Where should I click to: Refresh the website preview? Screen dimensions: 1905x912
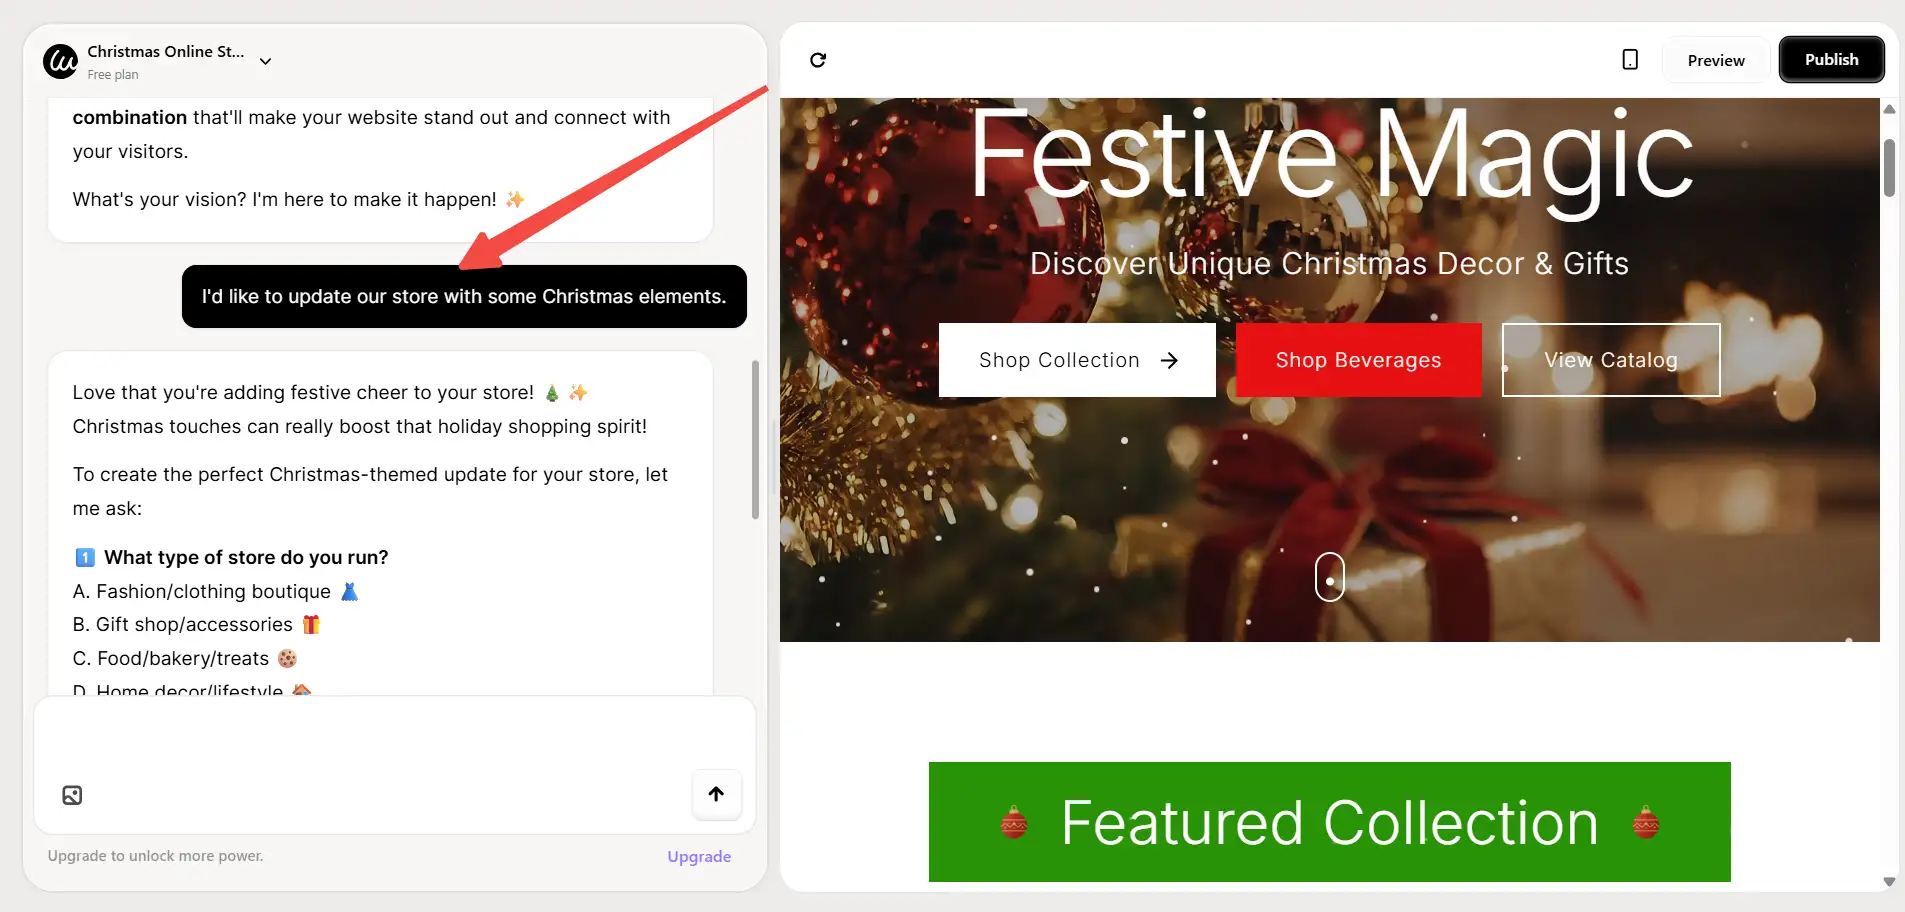[x=818, y=60]
